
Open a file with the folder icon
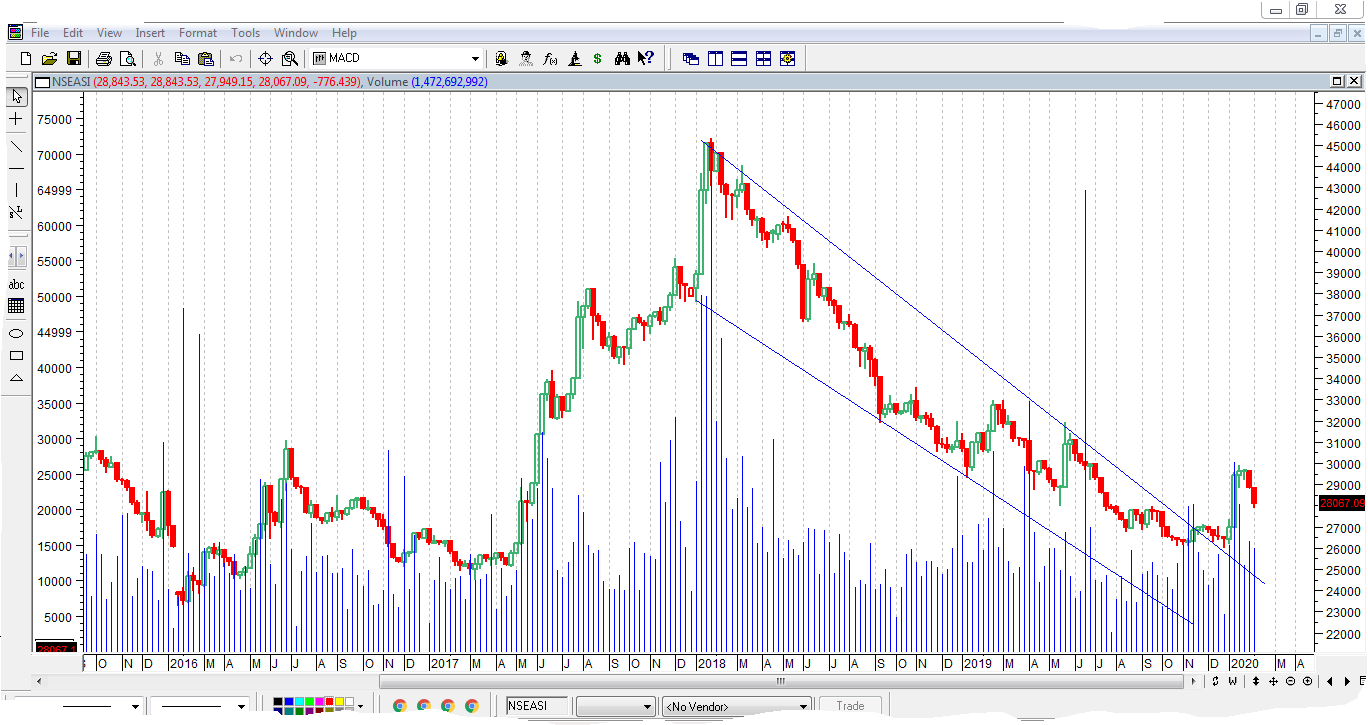(x=49, y=59)
